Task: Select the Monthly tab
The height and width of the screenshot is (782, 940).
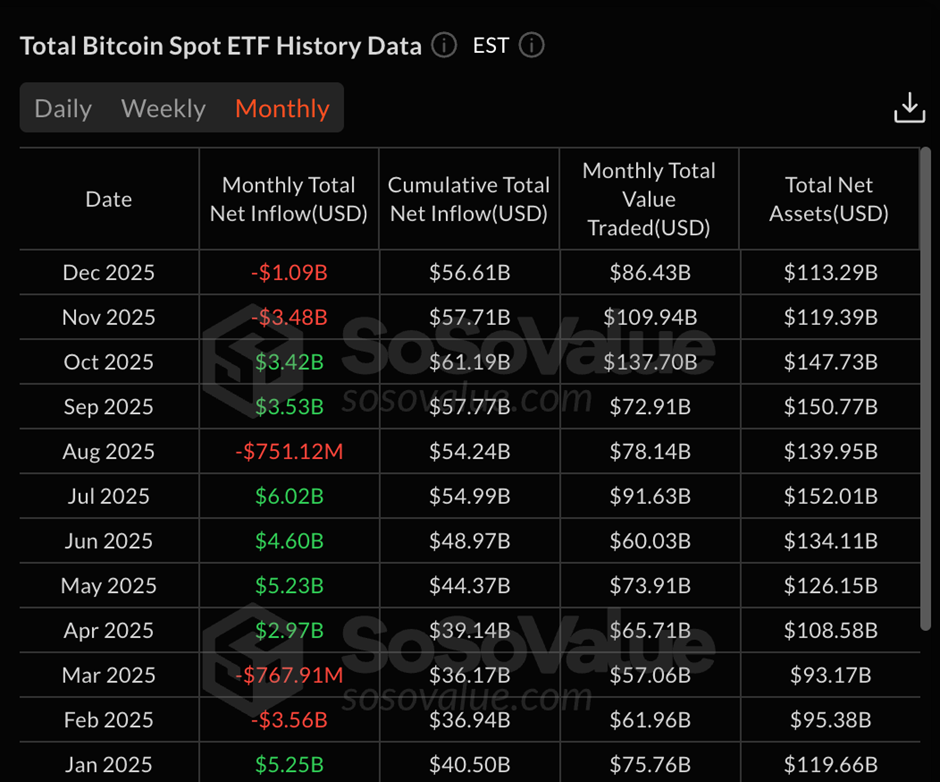Action: click(x=282, y=108)
